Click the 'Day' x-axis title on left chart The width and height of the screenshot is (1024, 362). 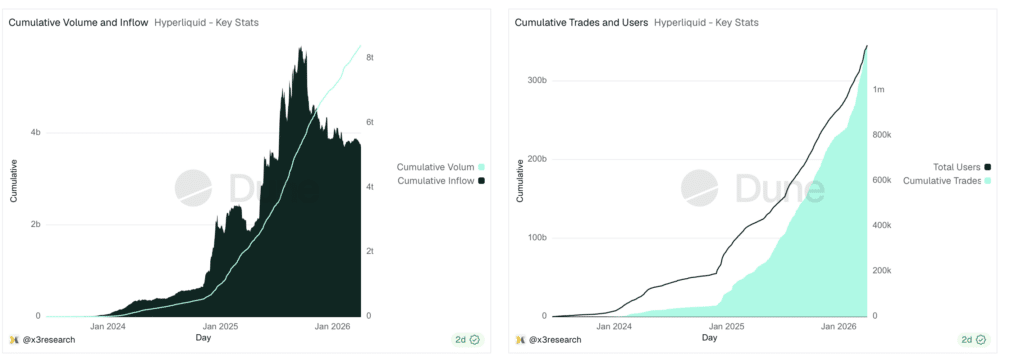203,337
